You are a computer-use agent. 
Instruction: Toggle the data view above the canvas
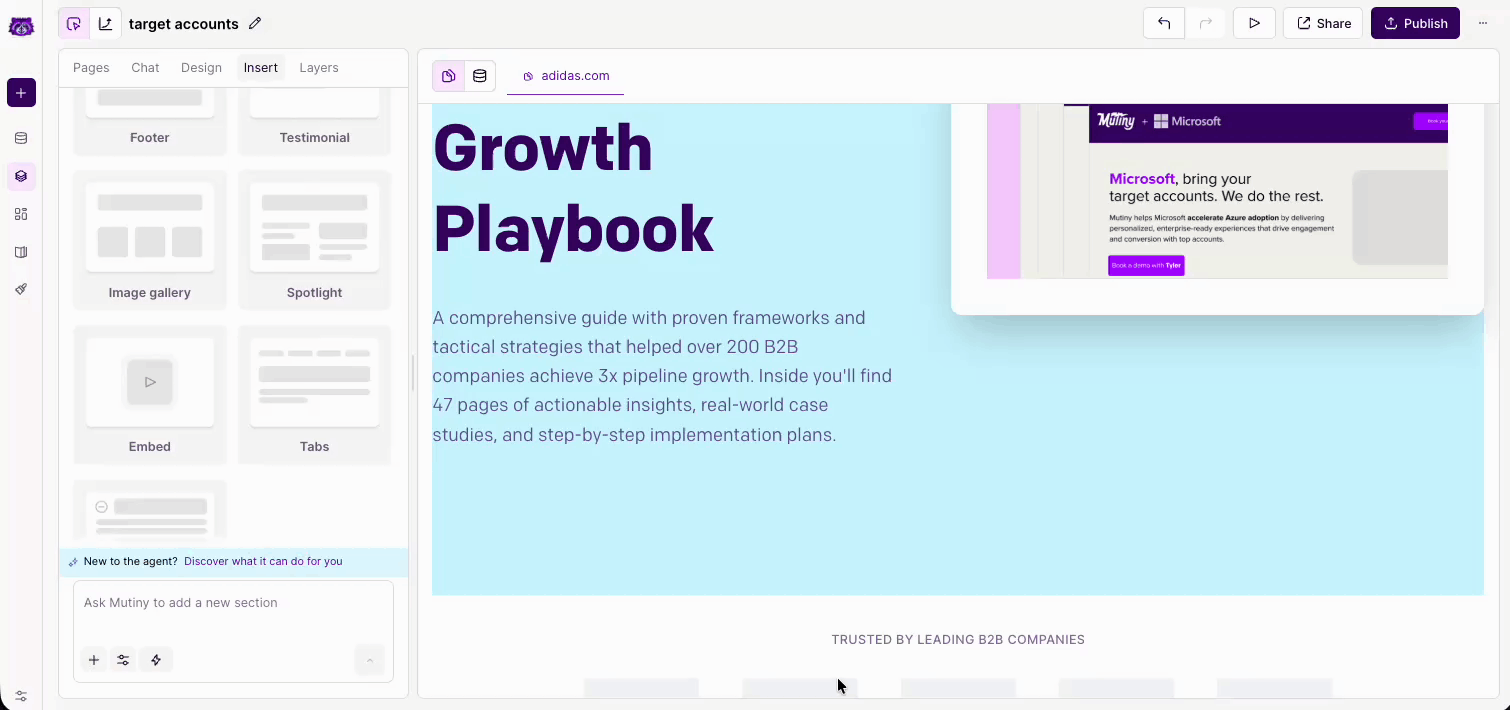pos(480,76)
